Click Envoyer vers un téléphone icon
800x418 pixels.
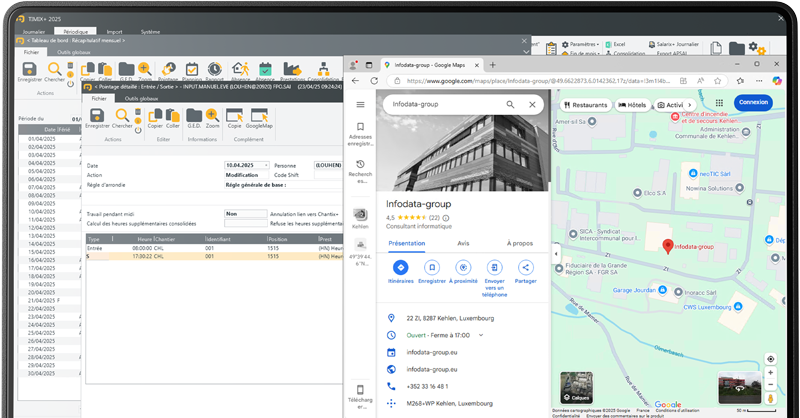tap(494, 268)
